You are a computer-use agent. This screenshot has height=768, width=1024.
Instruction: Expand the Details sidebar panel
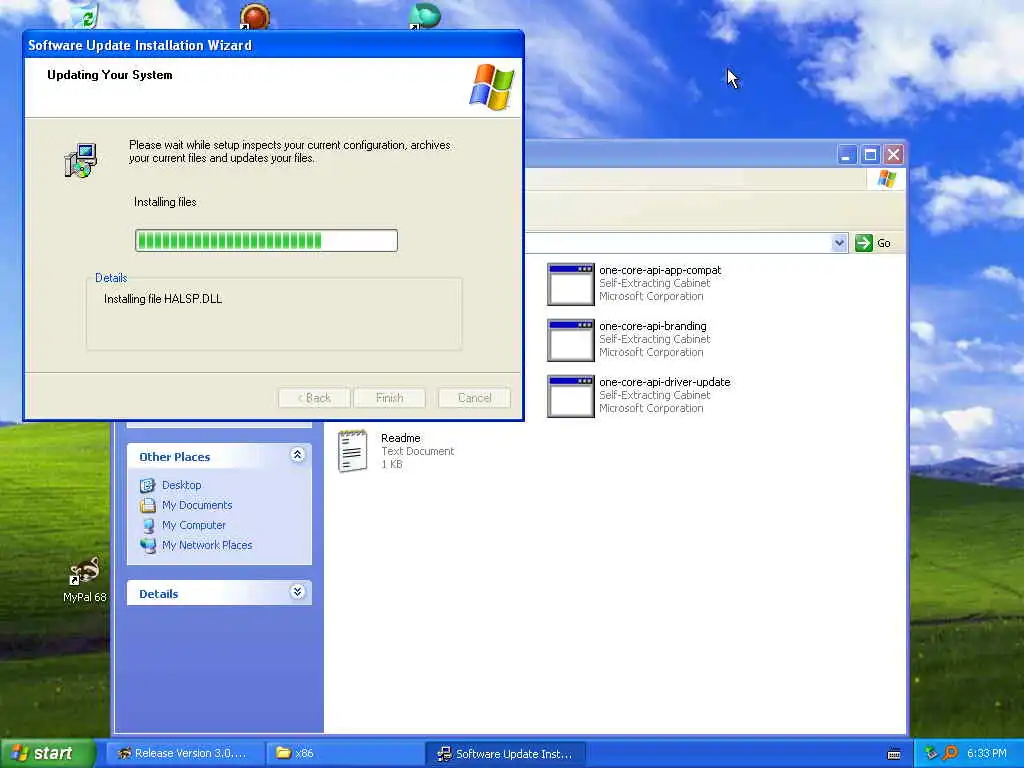[297, 592]
